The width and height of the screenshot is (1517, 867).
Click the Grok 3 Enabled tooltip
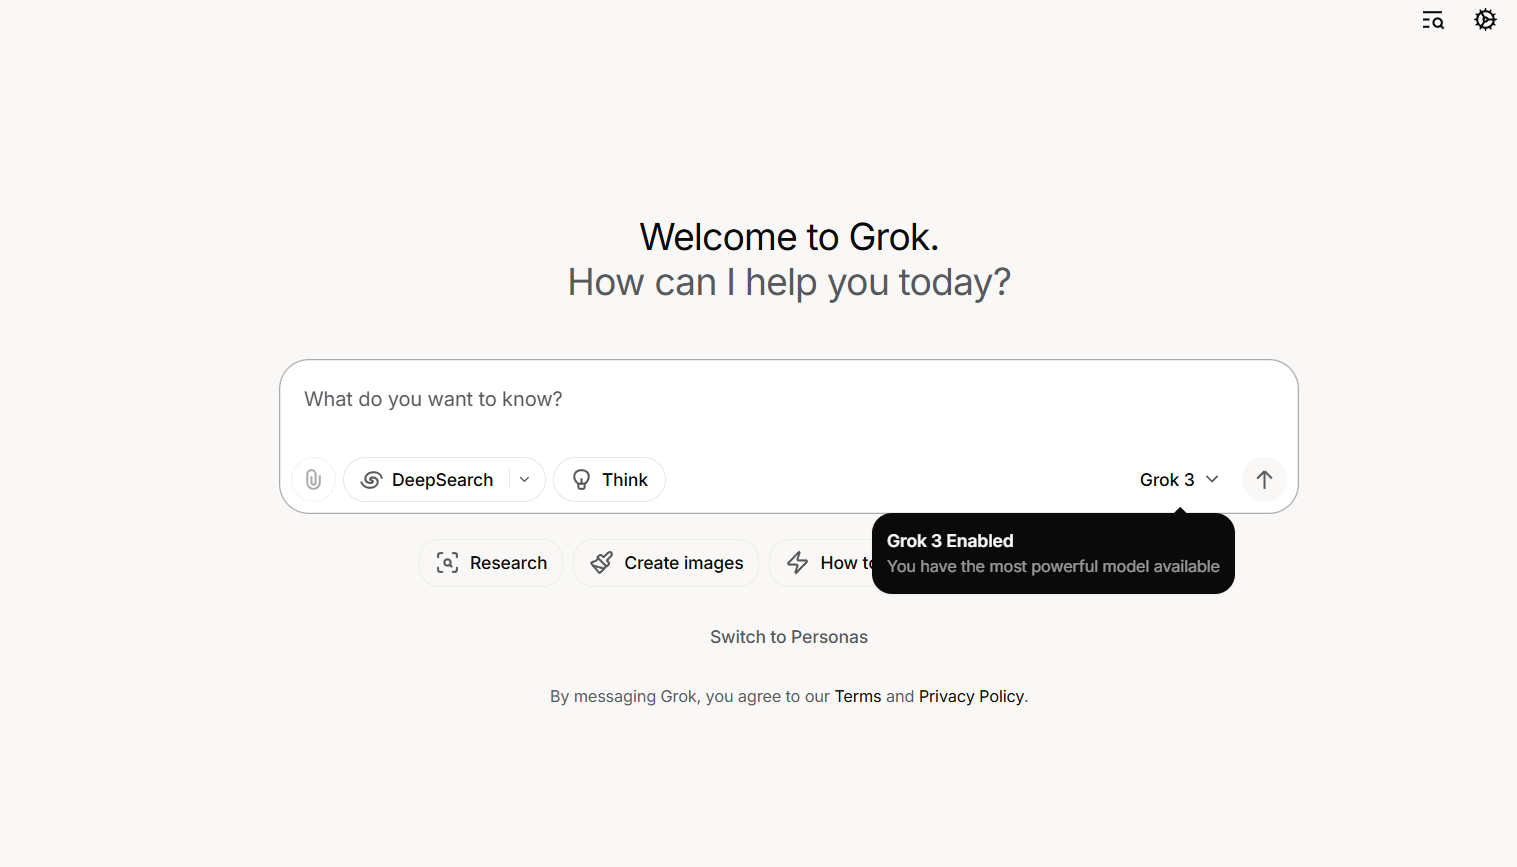1053,553
